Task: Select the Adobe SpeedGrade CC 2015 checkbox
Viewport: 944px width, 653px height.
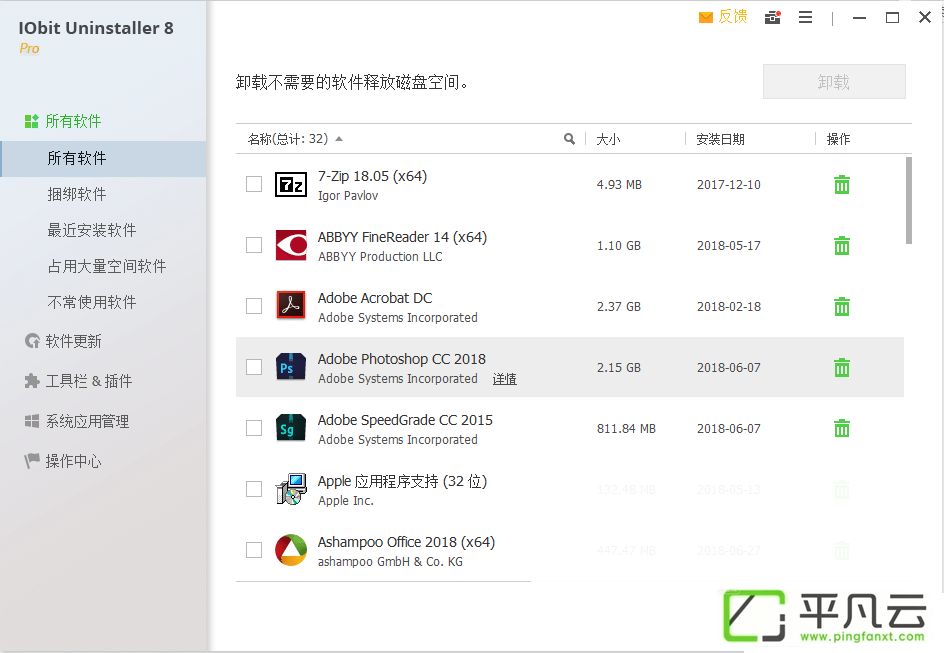Action: [254, 428]
